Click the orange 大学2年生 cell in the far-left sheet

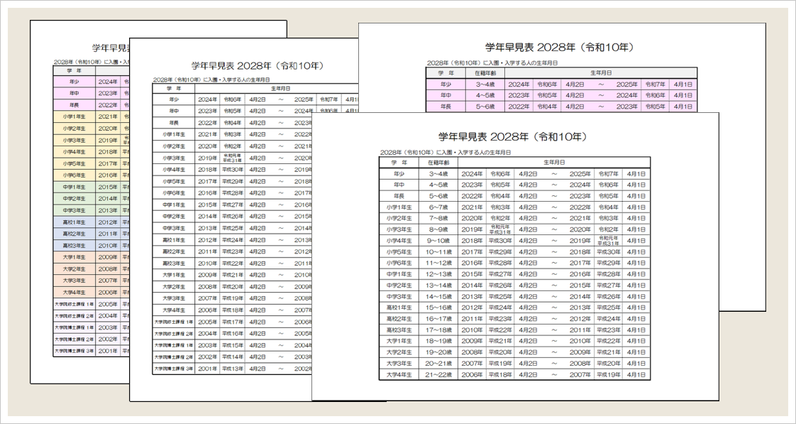click(x=74, y=269)
